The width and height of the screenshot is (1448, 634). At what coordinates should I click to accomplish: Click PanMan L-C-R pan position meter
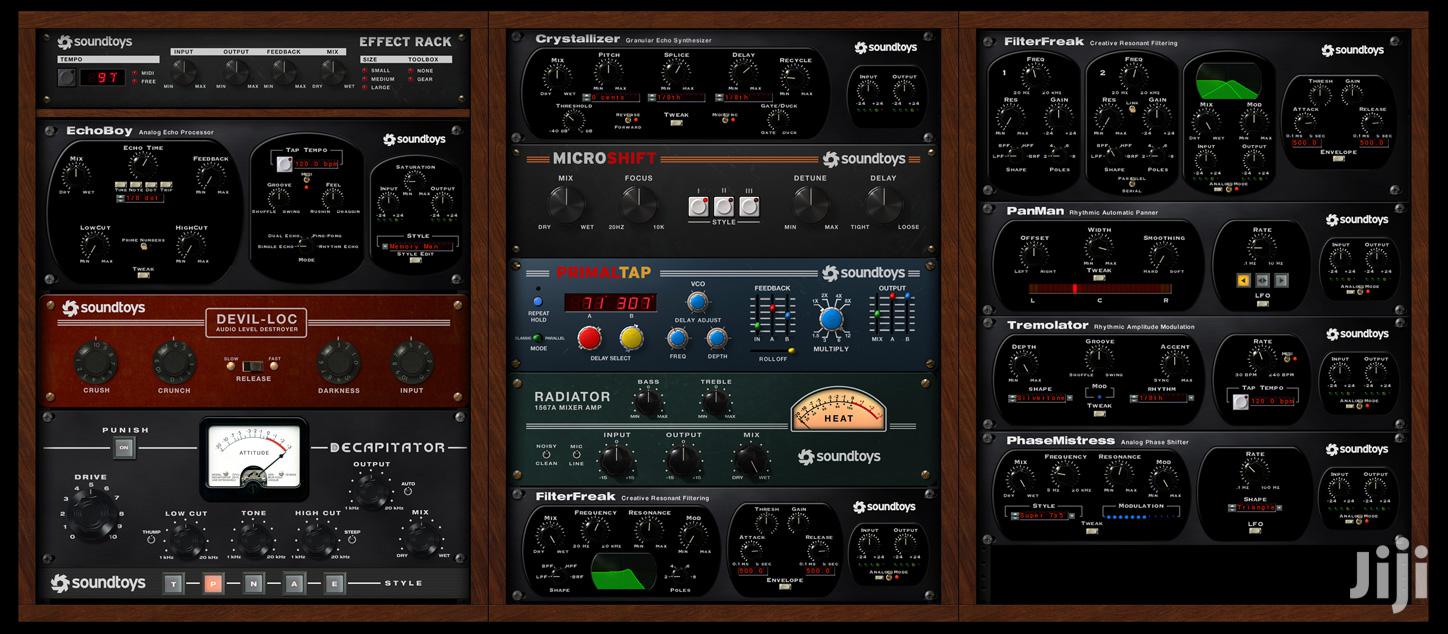point(1099,289)
